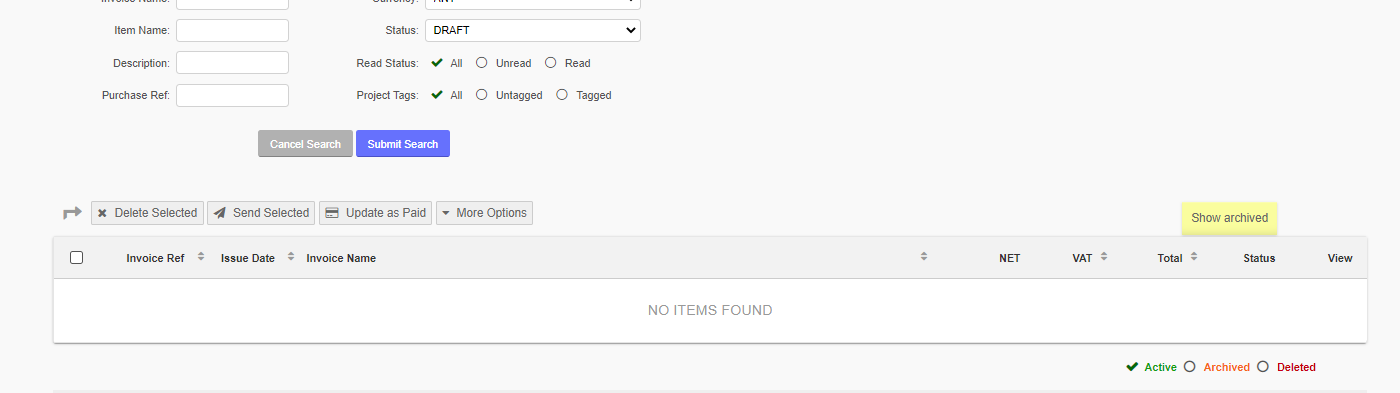Image resolution: width=1400 pixels, height=393 pixels.
Task: Tick the select-all invoices checkbox
Action: [x=77, y=257]
